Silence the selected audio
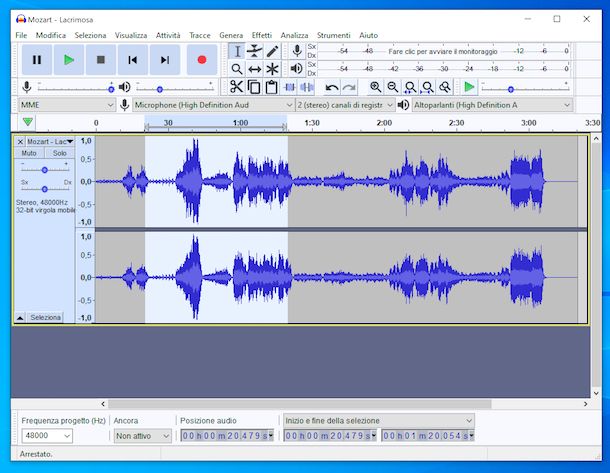The width and height of the screenshot is (610, 473). point(307,87)
